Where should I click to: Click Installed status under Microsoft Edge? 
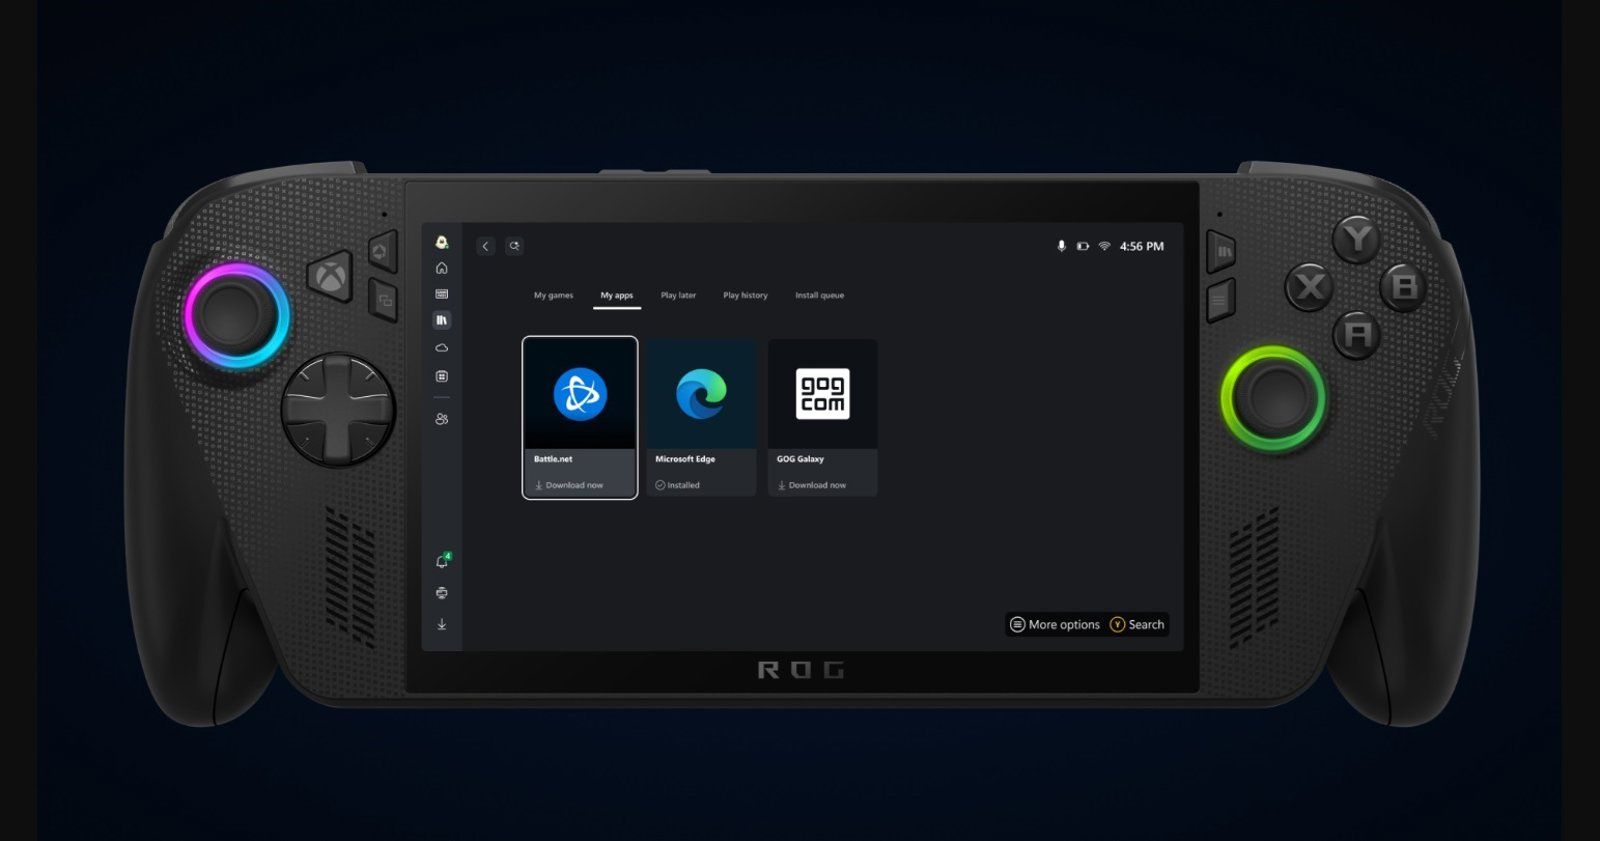pyautogui.click(x=678, y=485)
